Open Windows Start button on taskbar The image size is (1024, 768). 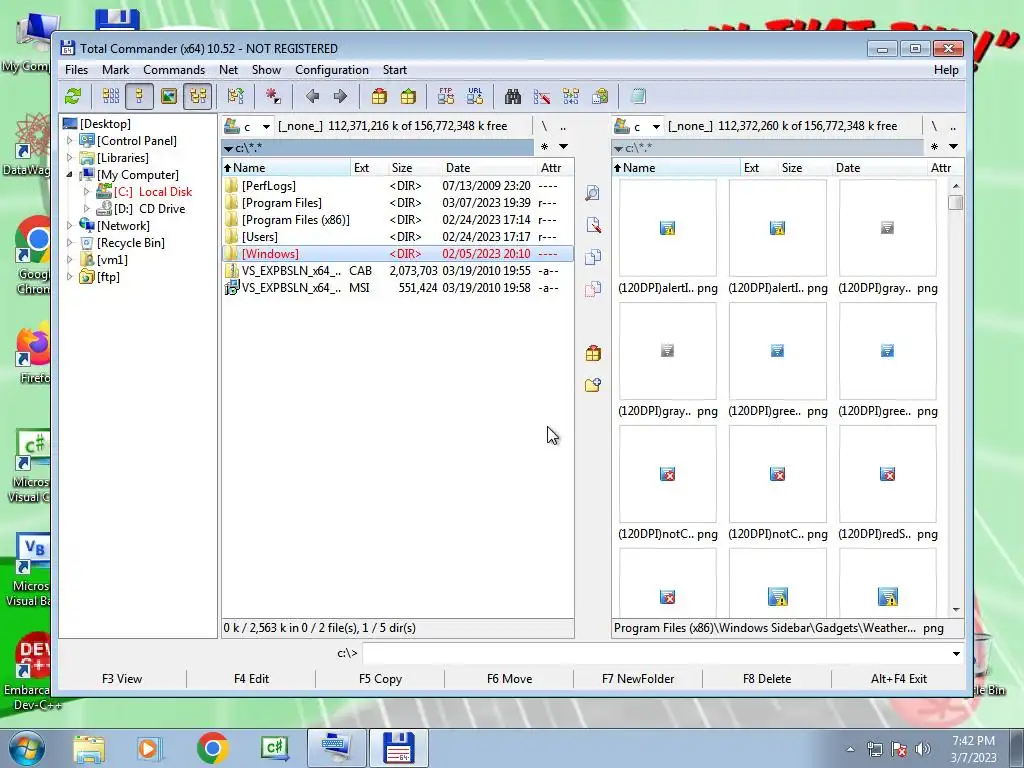(x=27, y=749)
